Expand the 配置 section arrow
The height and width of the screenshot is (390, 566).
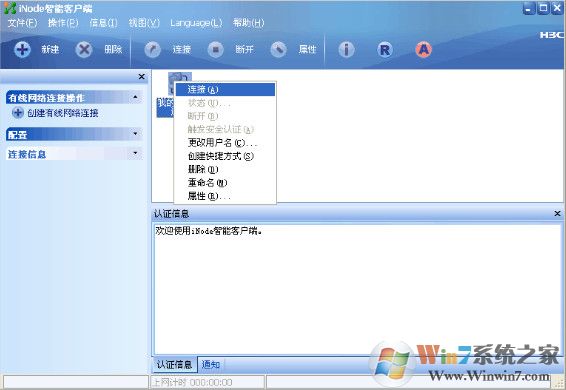pyautogui.click(x=135, y=134)
